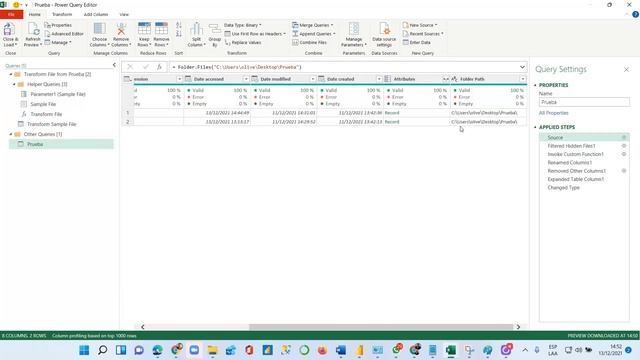Click the Keep Rows icon
Viewport: 640px width, 360px height.
tap(144, 29)
